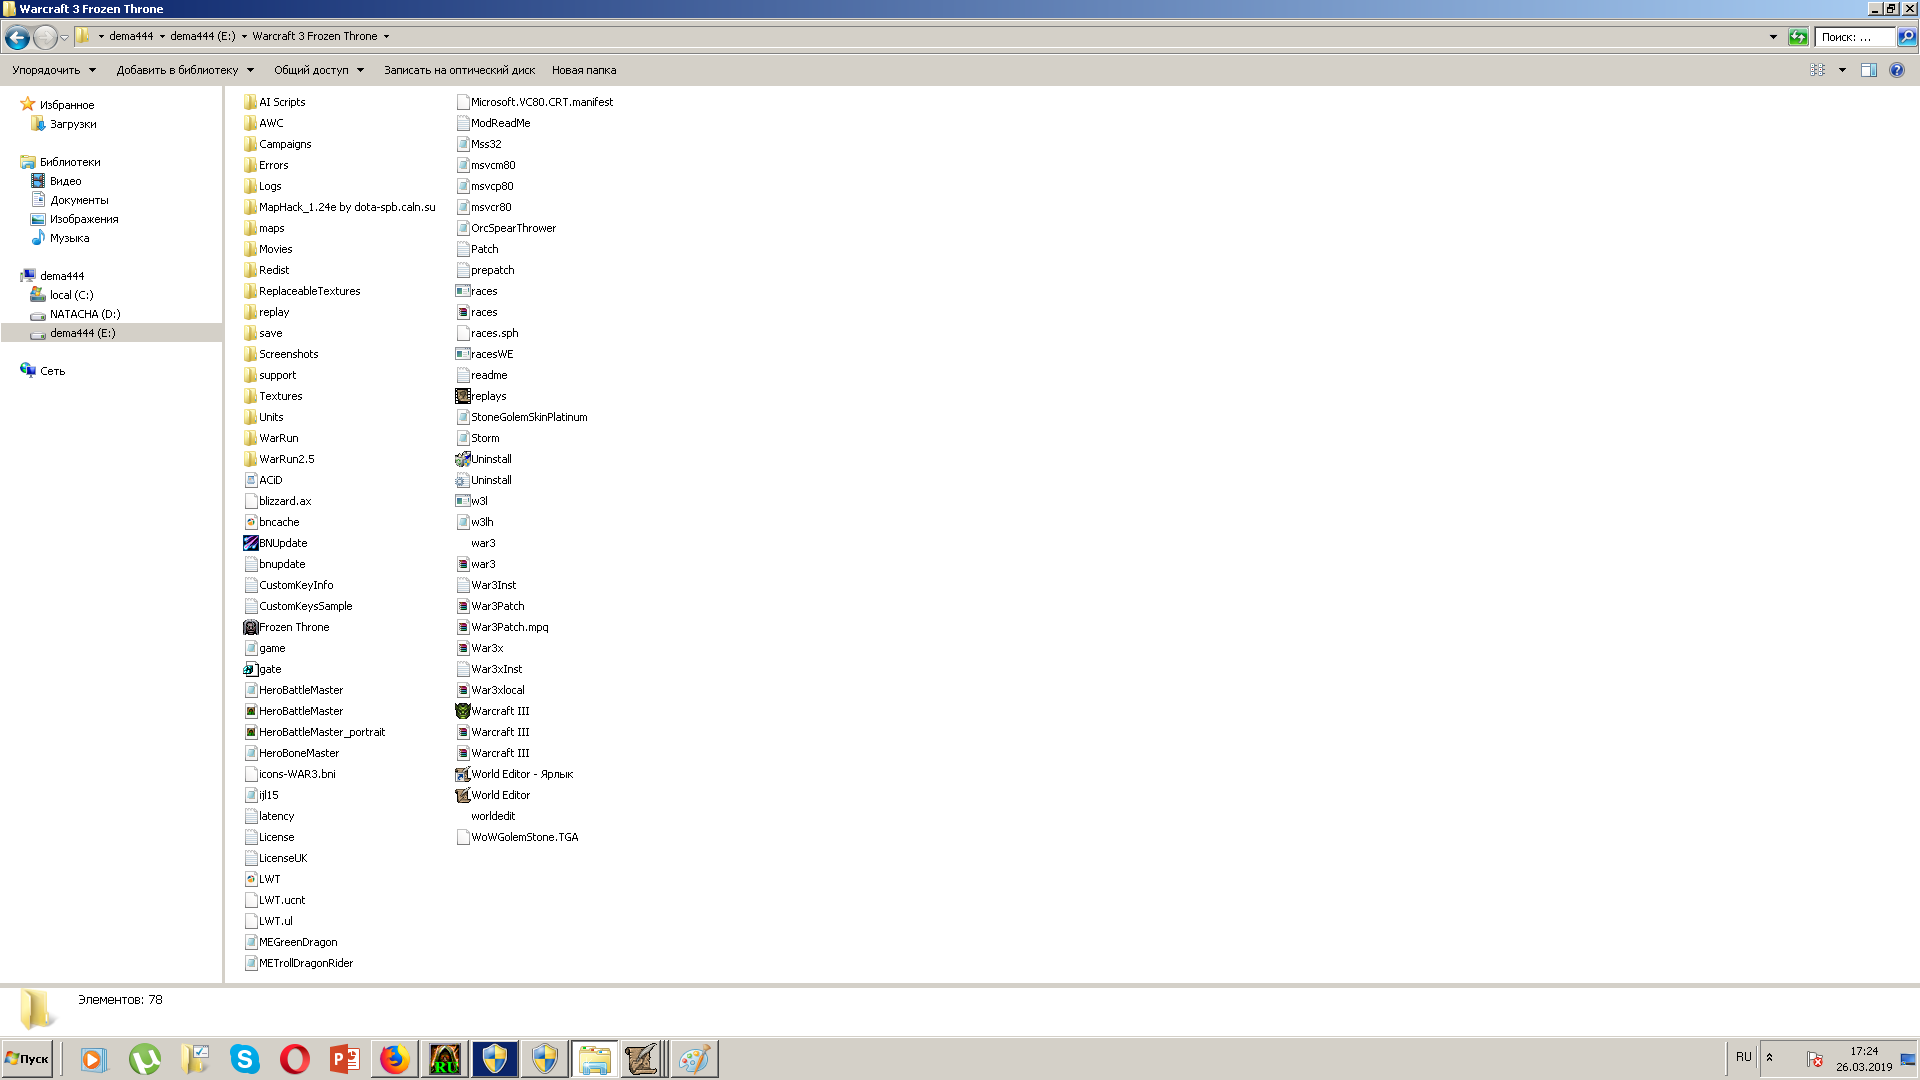The height and width of the screenshot is (1080, 1920).
Task: Select local (C:) drive in sidebar
Action: 71,295
